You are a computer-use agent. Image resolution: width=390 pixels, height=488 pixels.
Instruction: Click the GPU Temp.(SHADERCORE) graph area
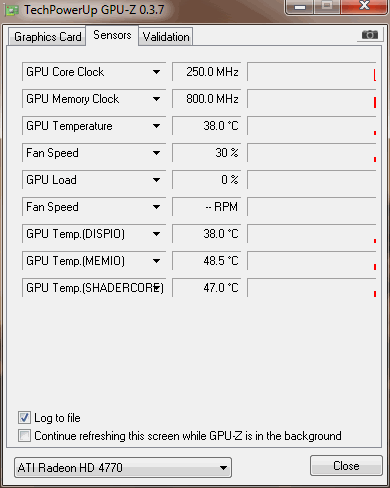[312, 288]
